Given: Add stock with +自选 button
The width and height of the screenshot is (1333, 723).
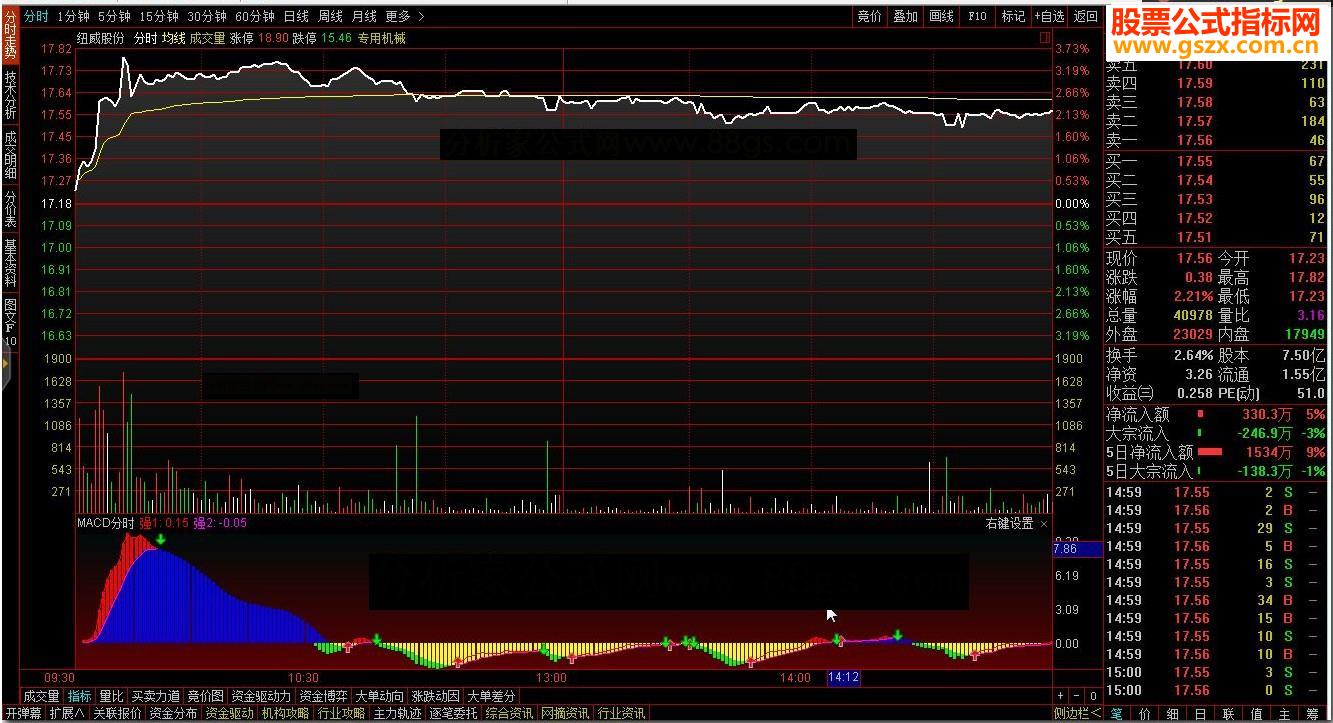Looking at the screenshot, I should point(1049,16).
